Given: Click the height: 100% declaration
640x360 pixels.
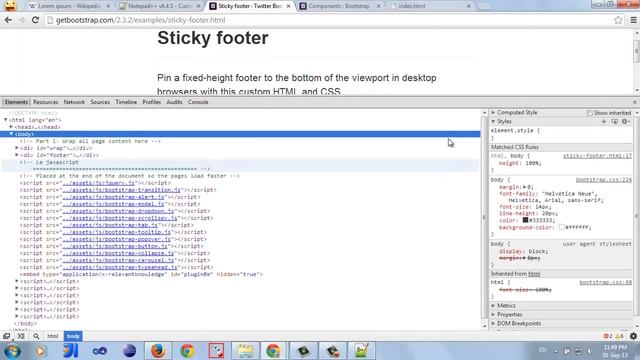Looking at the screenshot, I should click(x=520, y=163).
